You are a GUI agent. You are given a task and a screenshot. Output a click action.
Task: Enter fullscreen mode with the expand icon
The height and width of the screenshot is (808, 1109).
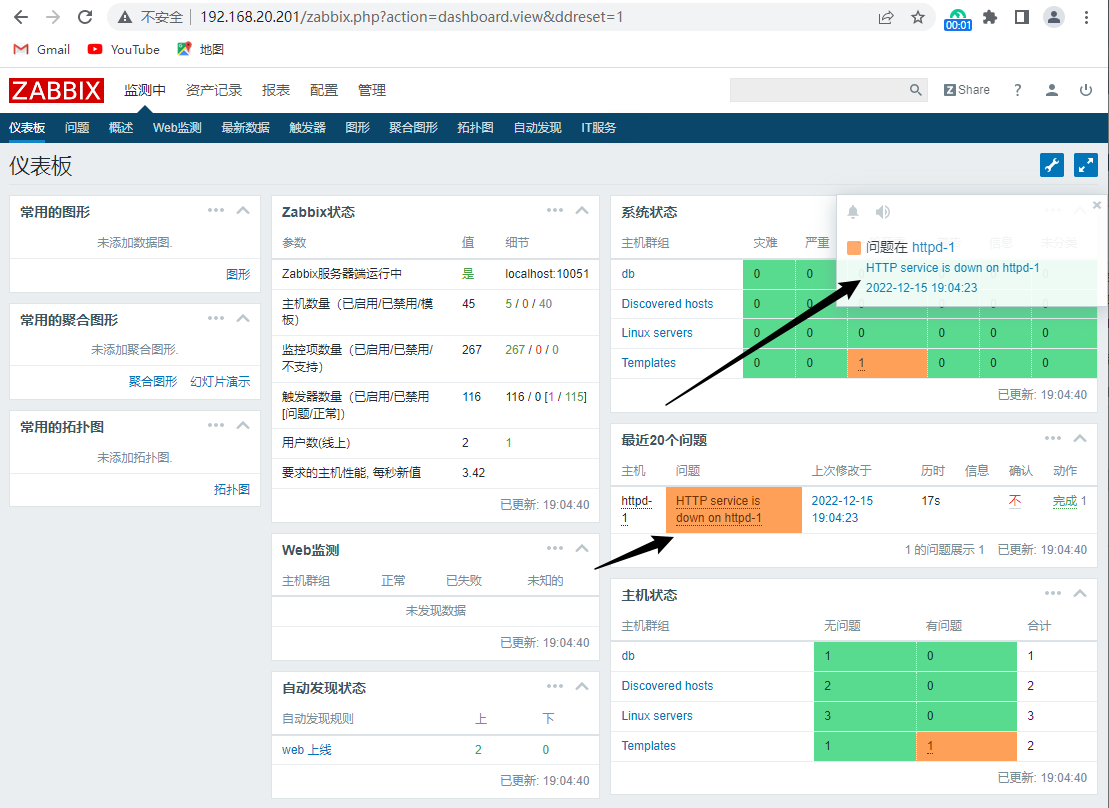(1085, 166)
